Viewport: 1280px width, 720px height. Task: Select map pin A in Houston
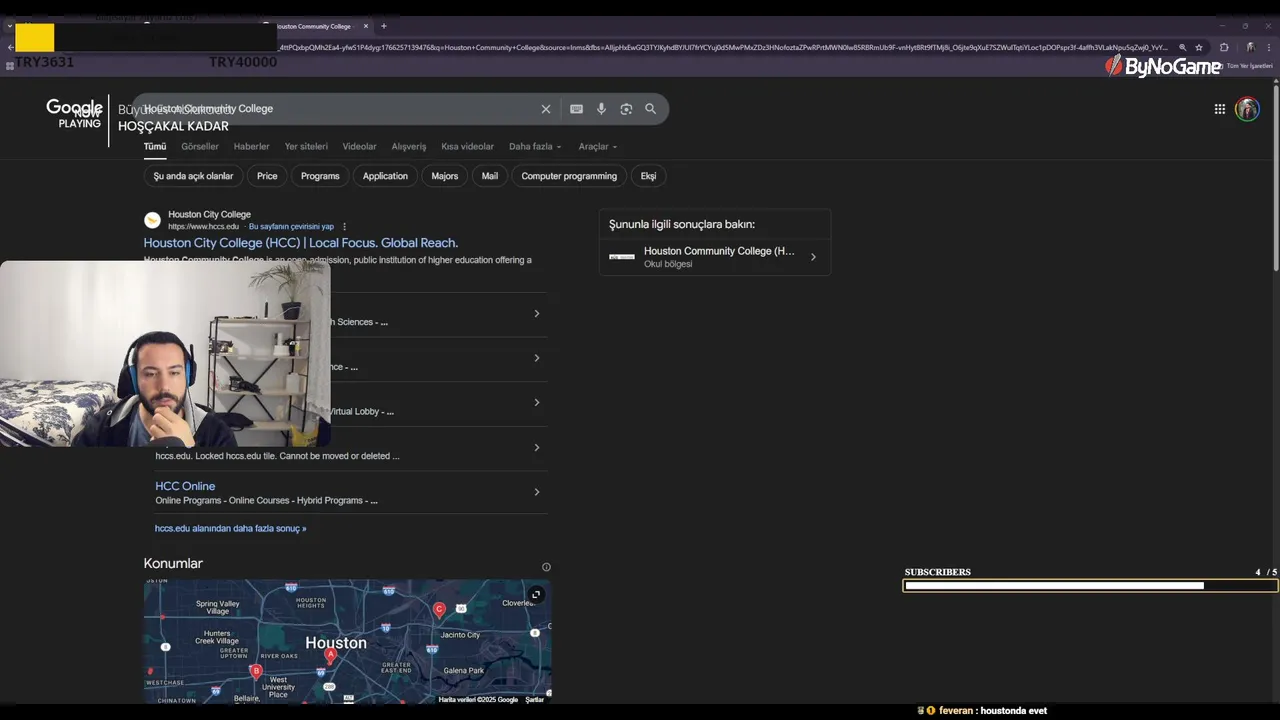[331, 655]
